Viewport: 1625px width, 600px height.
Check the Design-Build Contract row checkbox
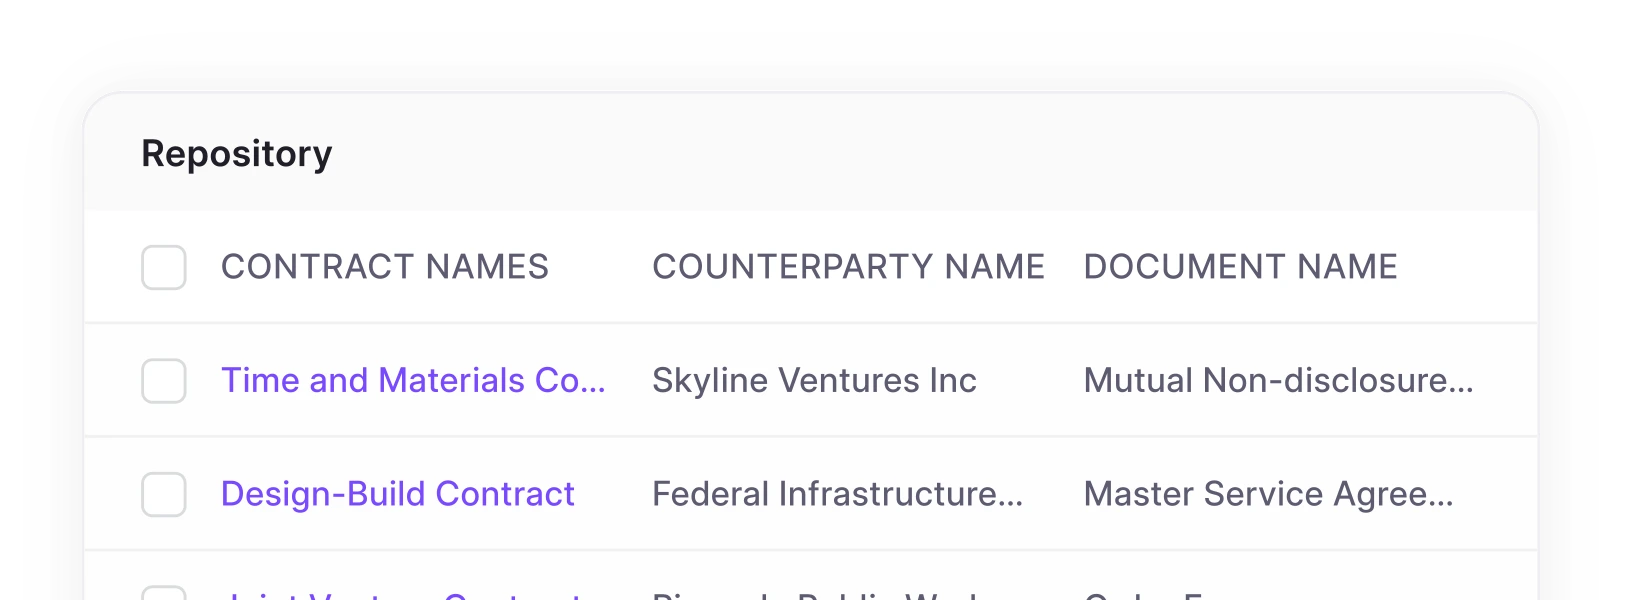pyautogui.click(x=164, y=494)
